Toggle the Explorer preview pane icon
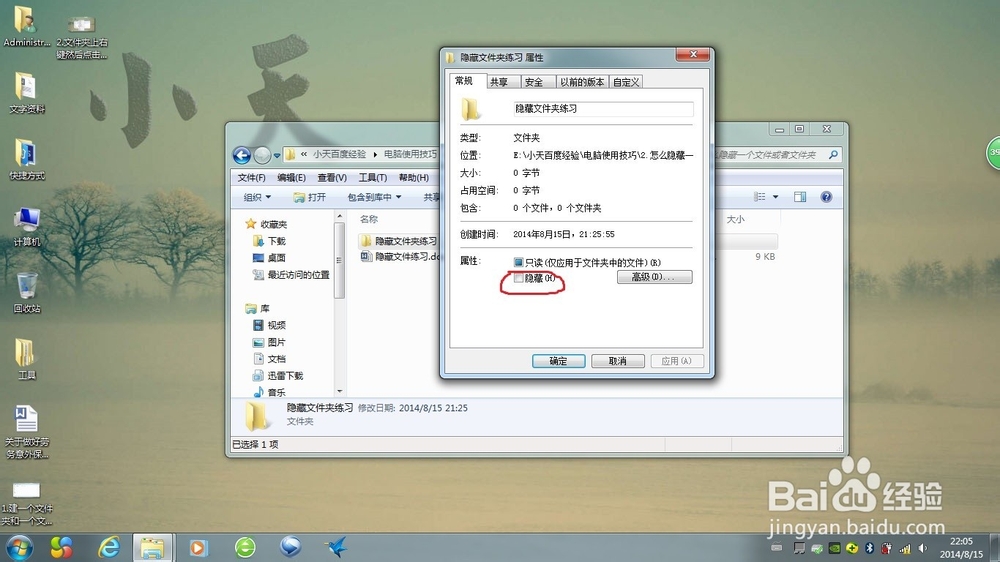This screenshot has height=562, width=1000. (x=800, y=196)
